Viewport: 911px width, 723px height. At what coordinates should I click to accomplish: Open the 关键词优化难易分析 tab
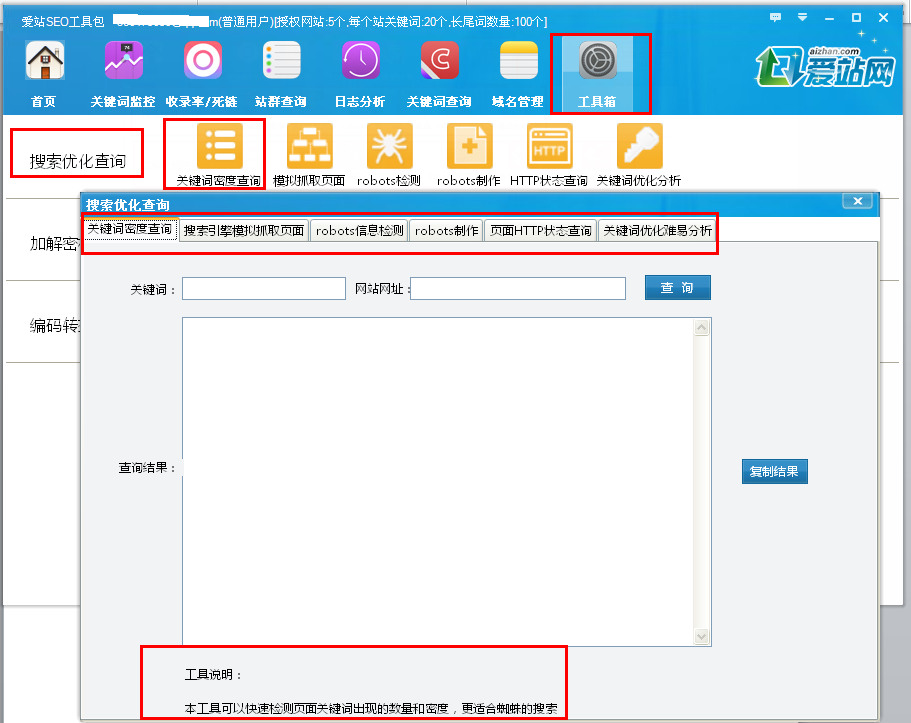coord(657,230)
